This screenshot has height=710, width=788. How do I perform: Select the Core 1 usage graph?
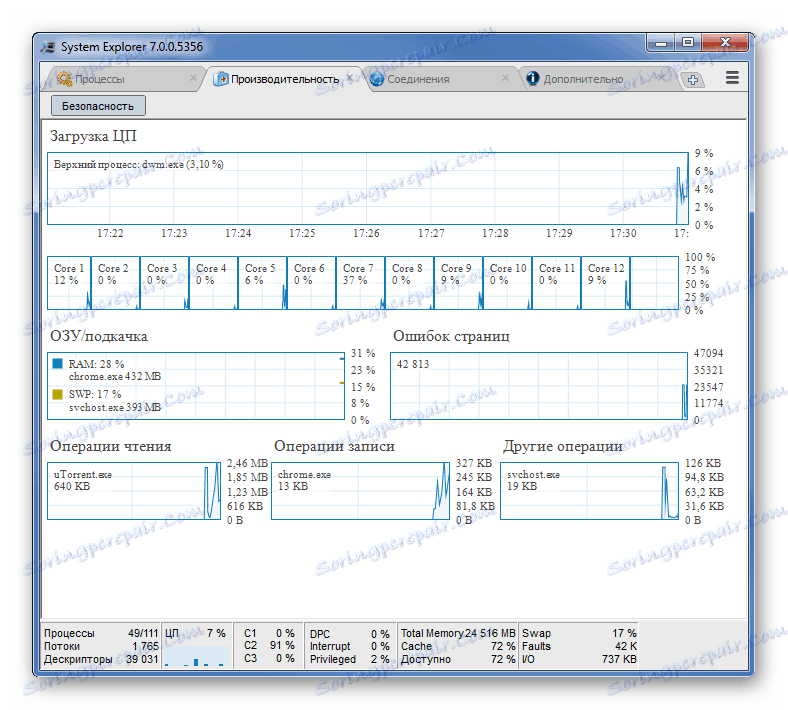coord(69,283)
